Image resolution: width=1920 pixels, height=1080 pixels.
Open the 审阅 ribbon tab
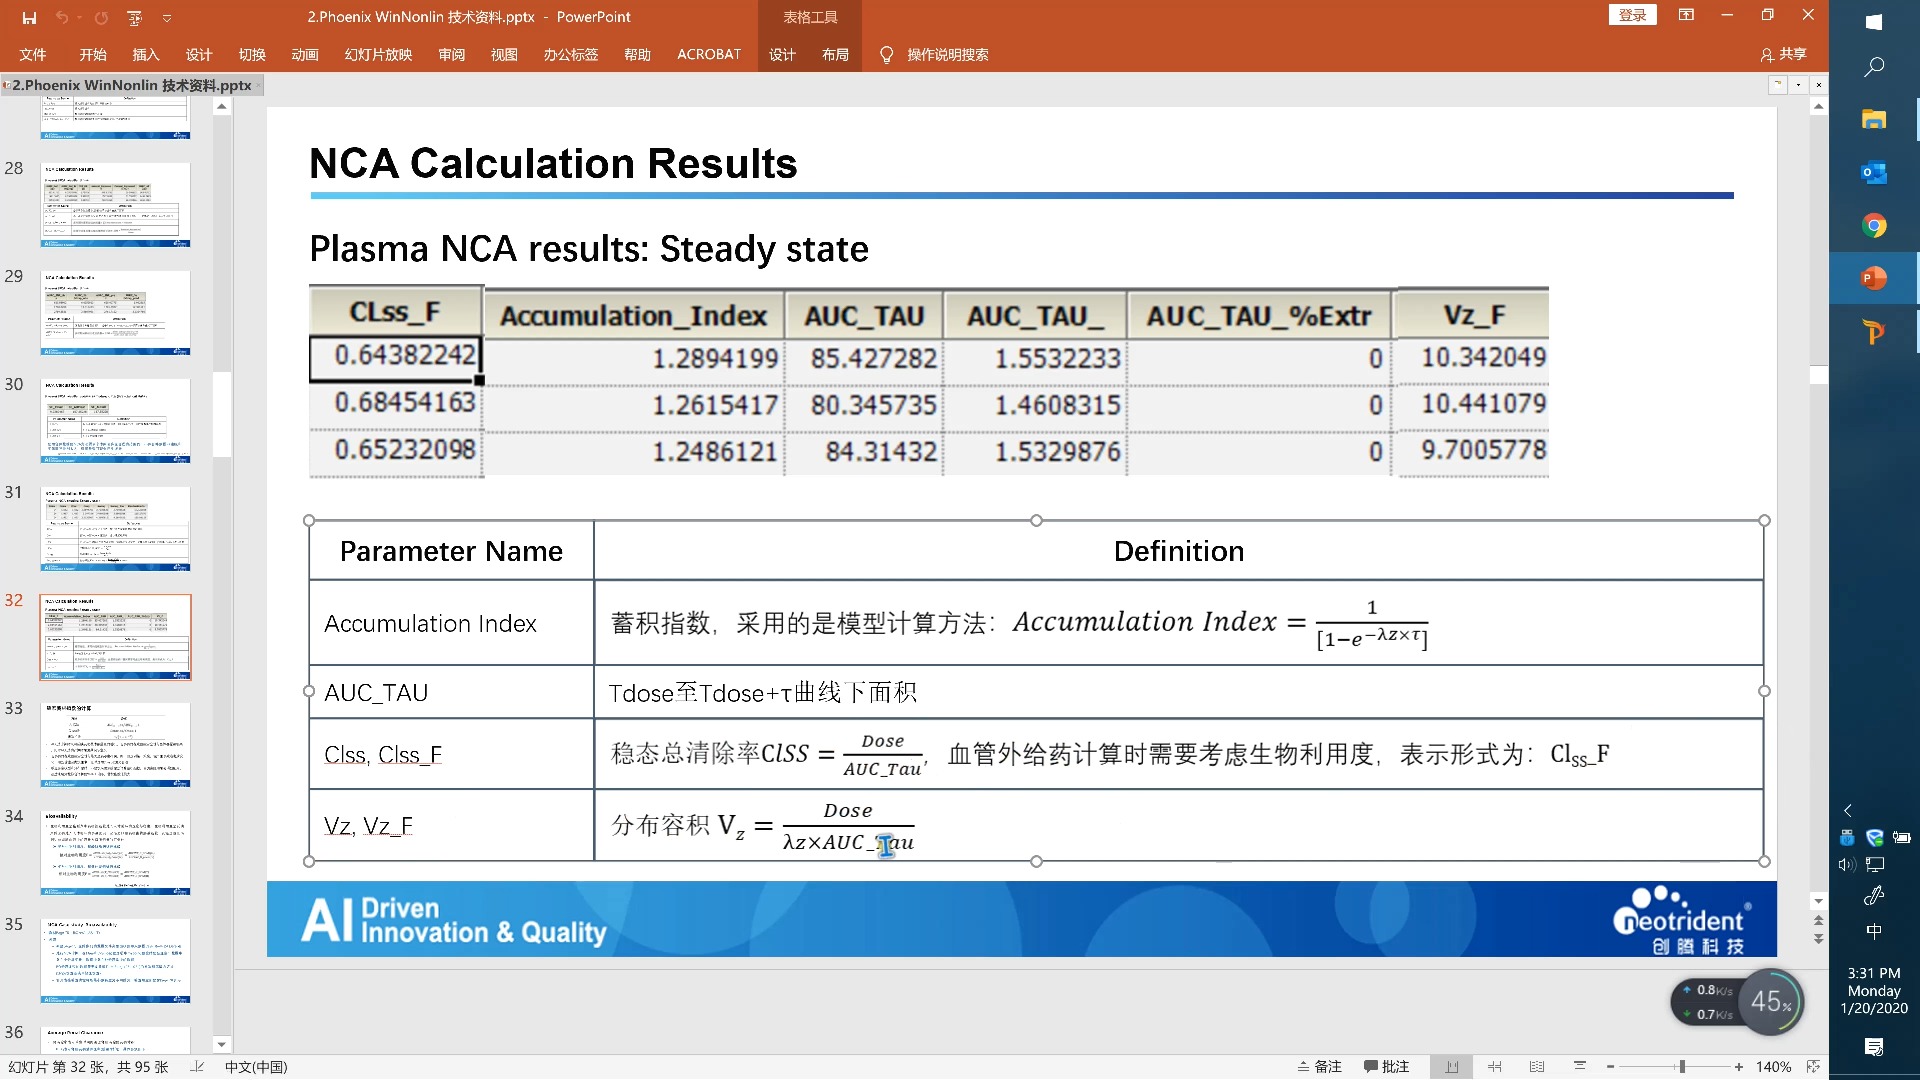tap(452, 54)
